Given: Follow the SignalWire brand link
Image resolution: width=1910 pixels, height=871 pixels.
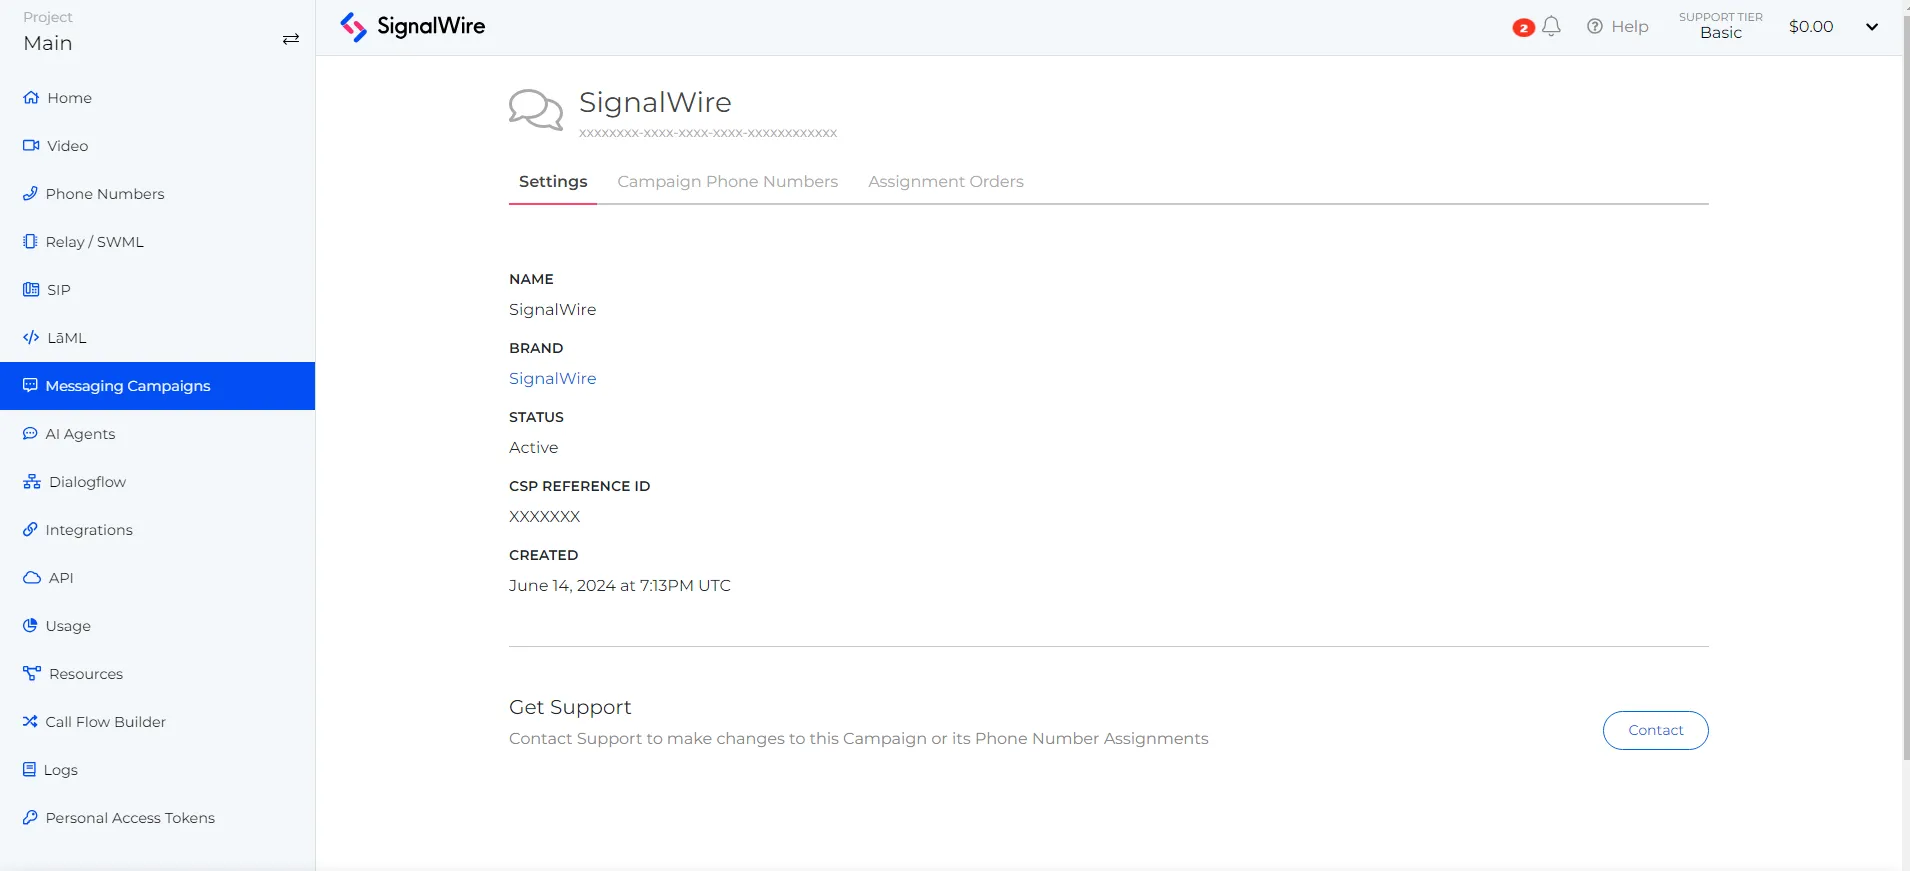Looking at the screenshot, I should click(552, 379).
